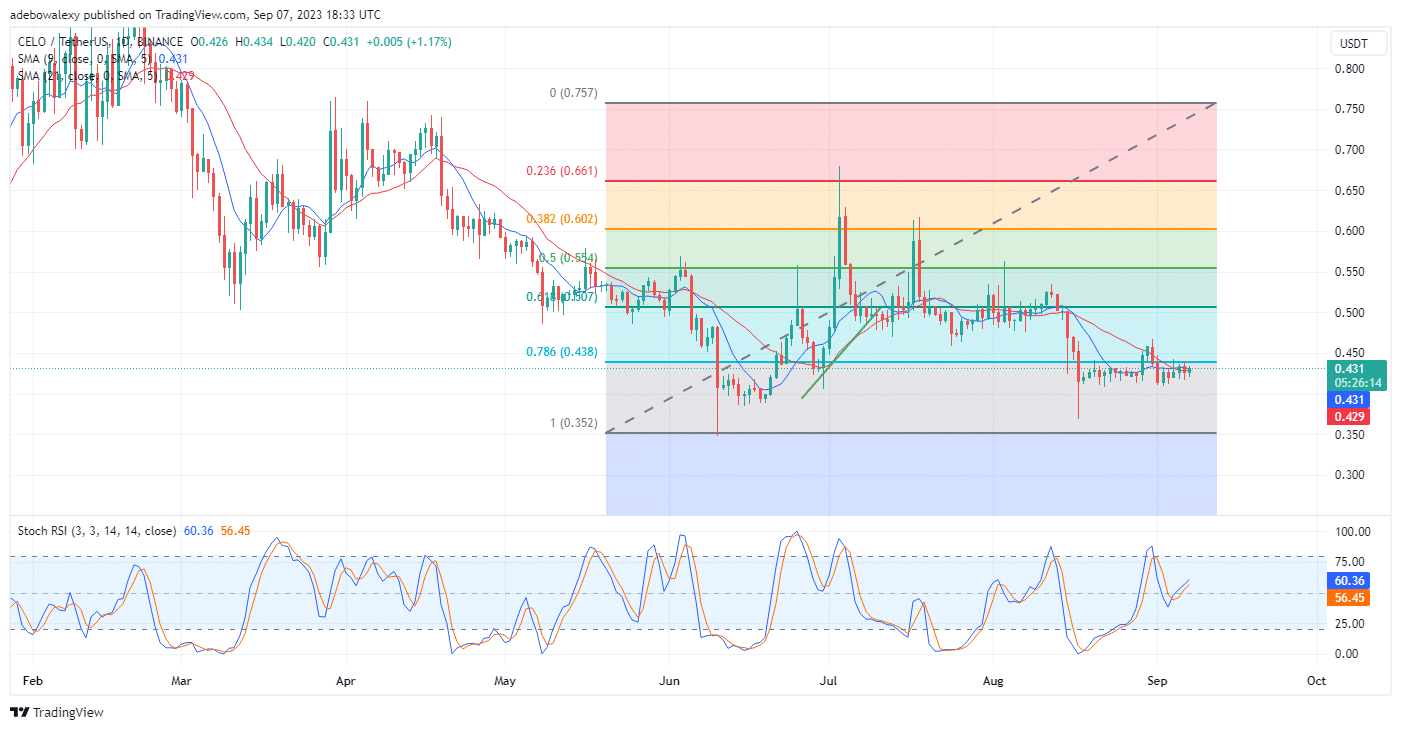The height and width of the screenshot is (730, 1401).
Task: Click the pink Fibonacci zone at the top
Action: pos(911,141)
